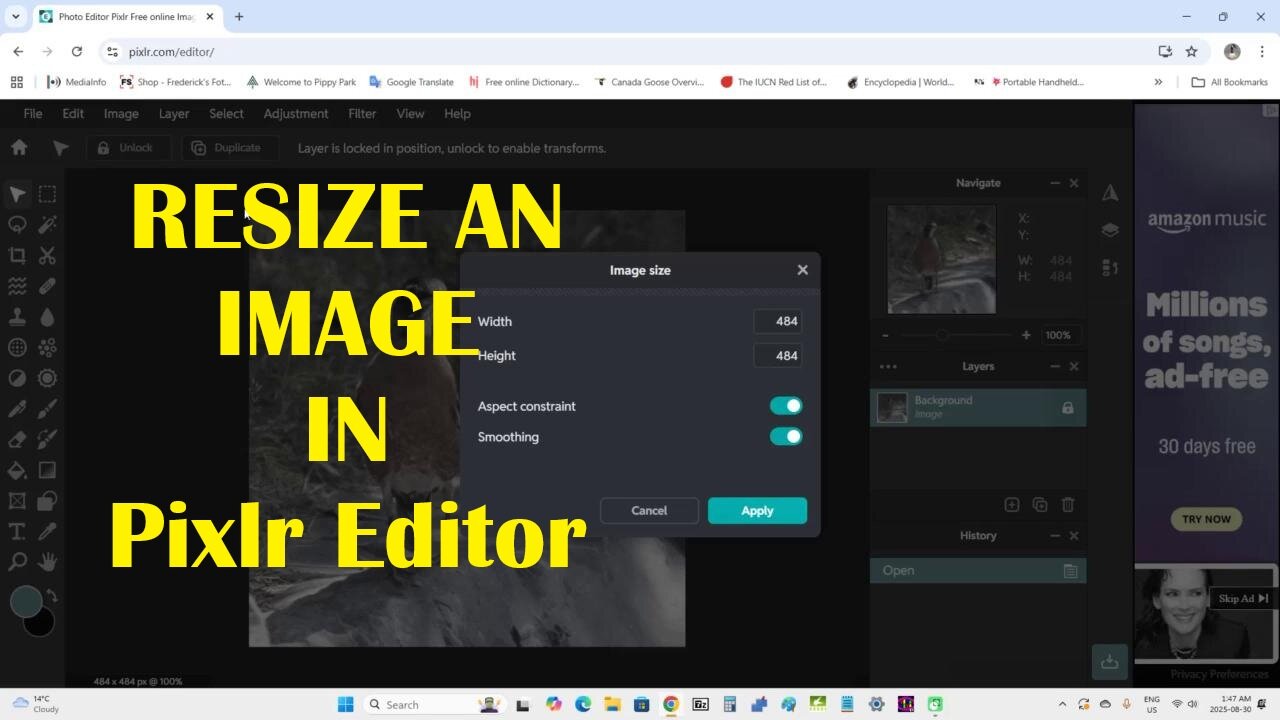This screenshot has height=720, width=1280.
Task: Select the Paint Bucket fill tool
Action: (17, 470)
